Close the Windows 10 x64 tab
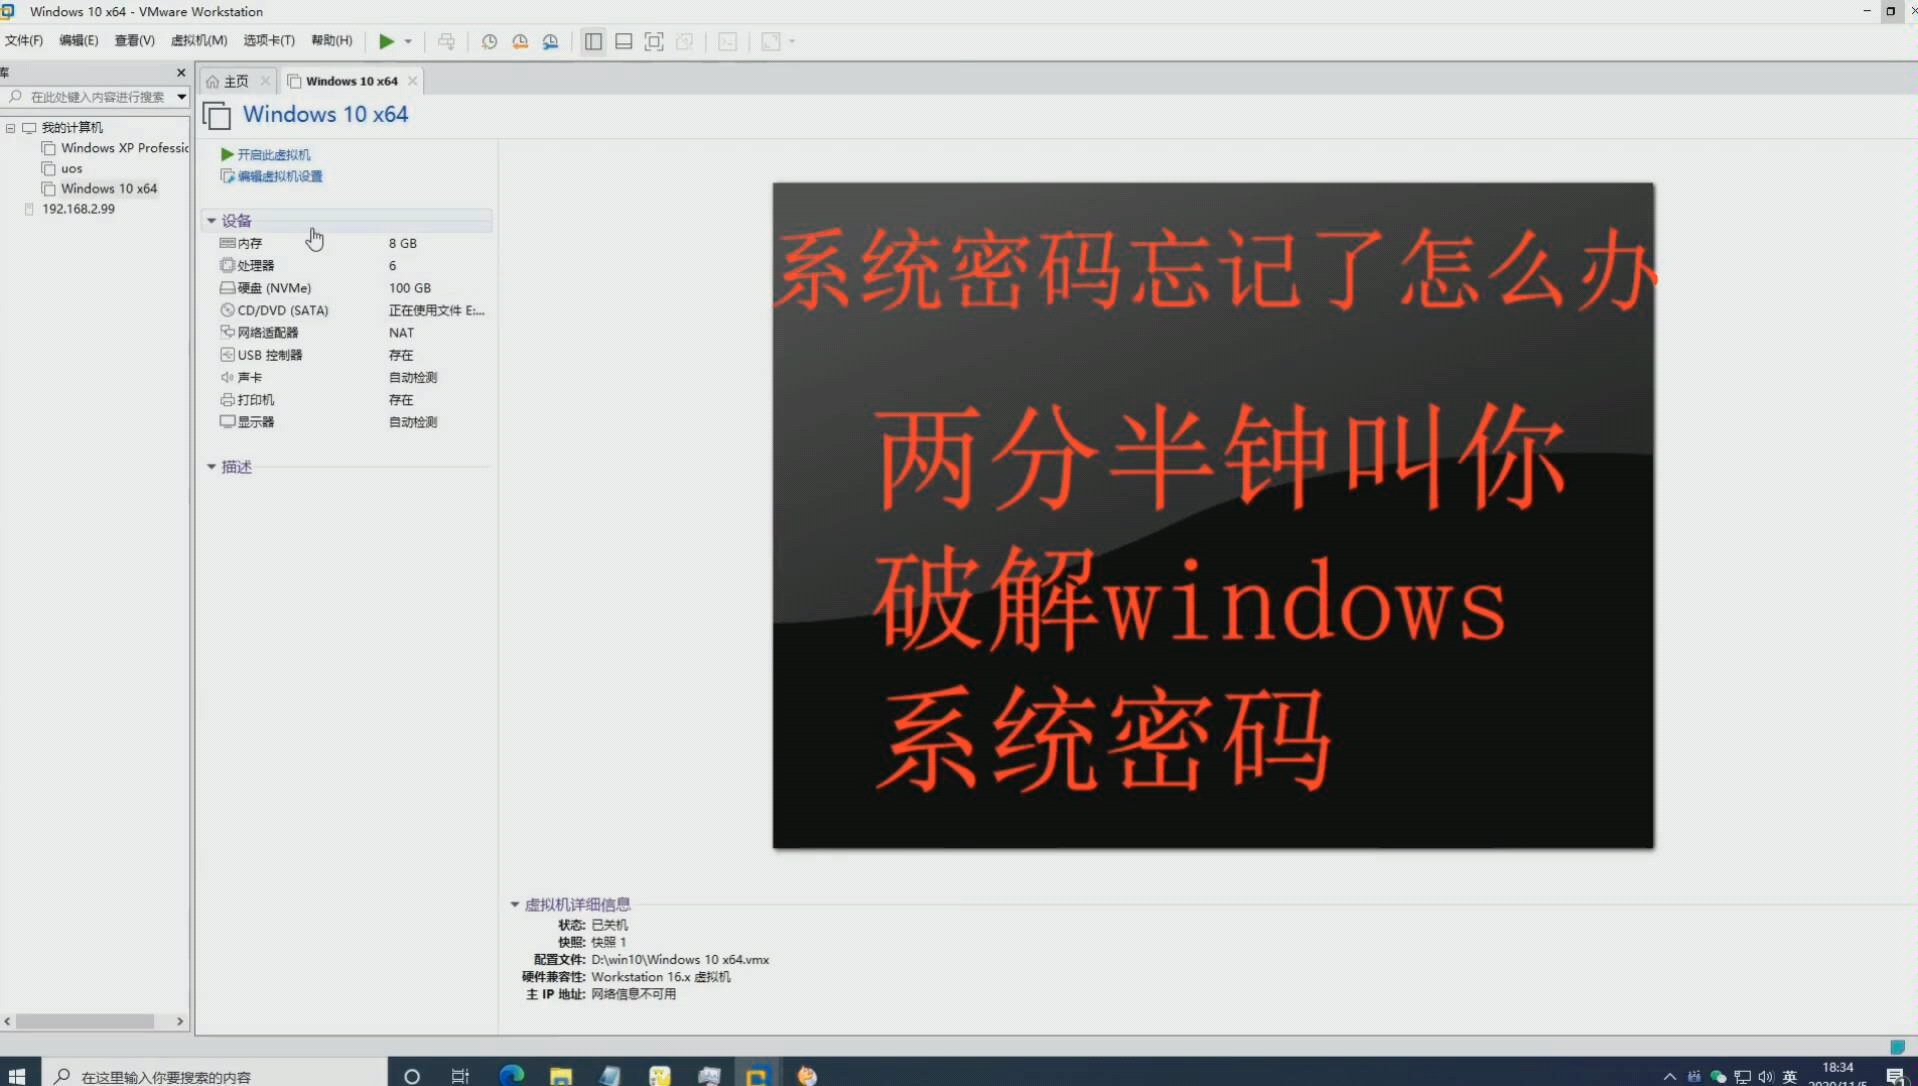Image resolution: width=1918 pixels, height=1086 pixels. tap(412, 81)
